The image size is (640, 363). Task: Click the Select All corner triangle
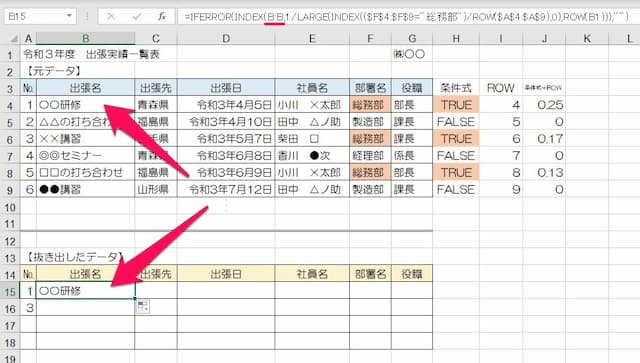click(13, 39)
